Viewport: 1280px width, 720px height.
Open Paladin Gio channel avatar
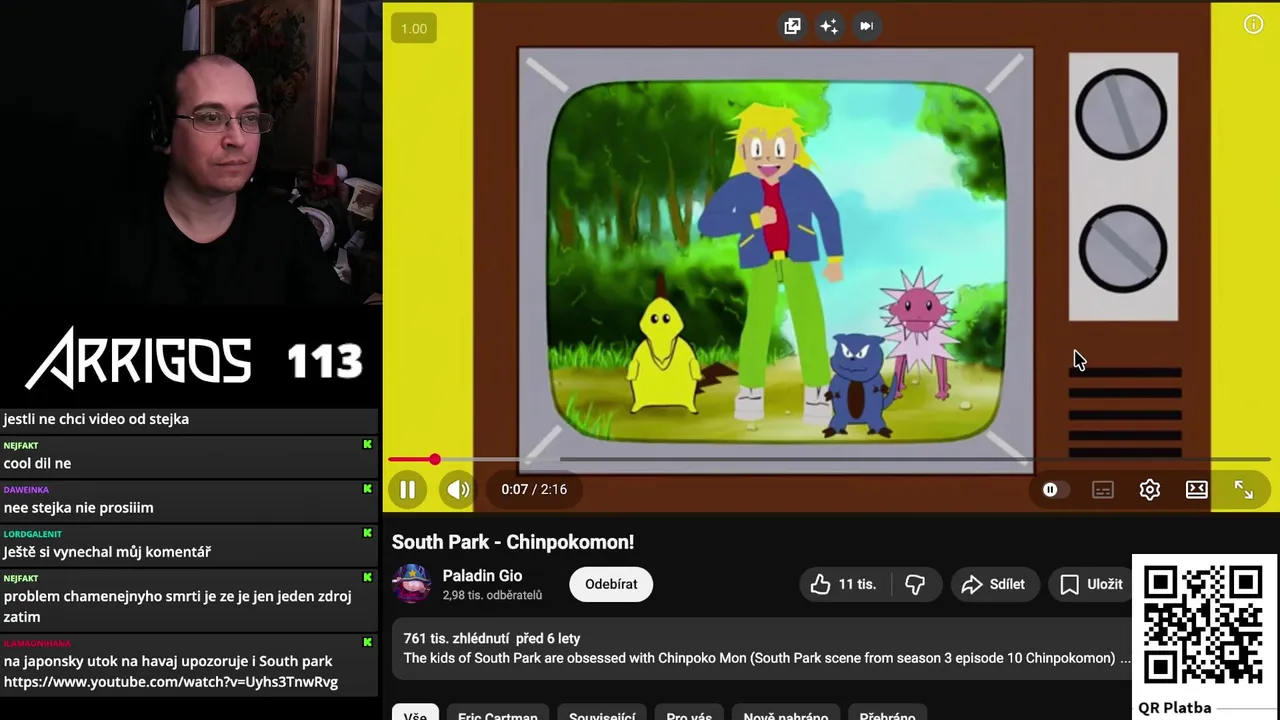tap(411, 584)
